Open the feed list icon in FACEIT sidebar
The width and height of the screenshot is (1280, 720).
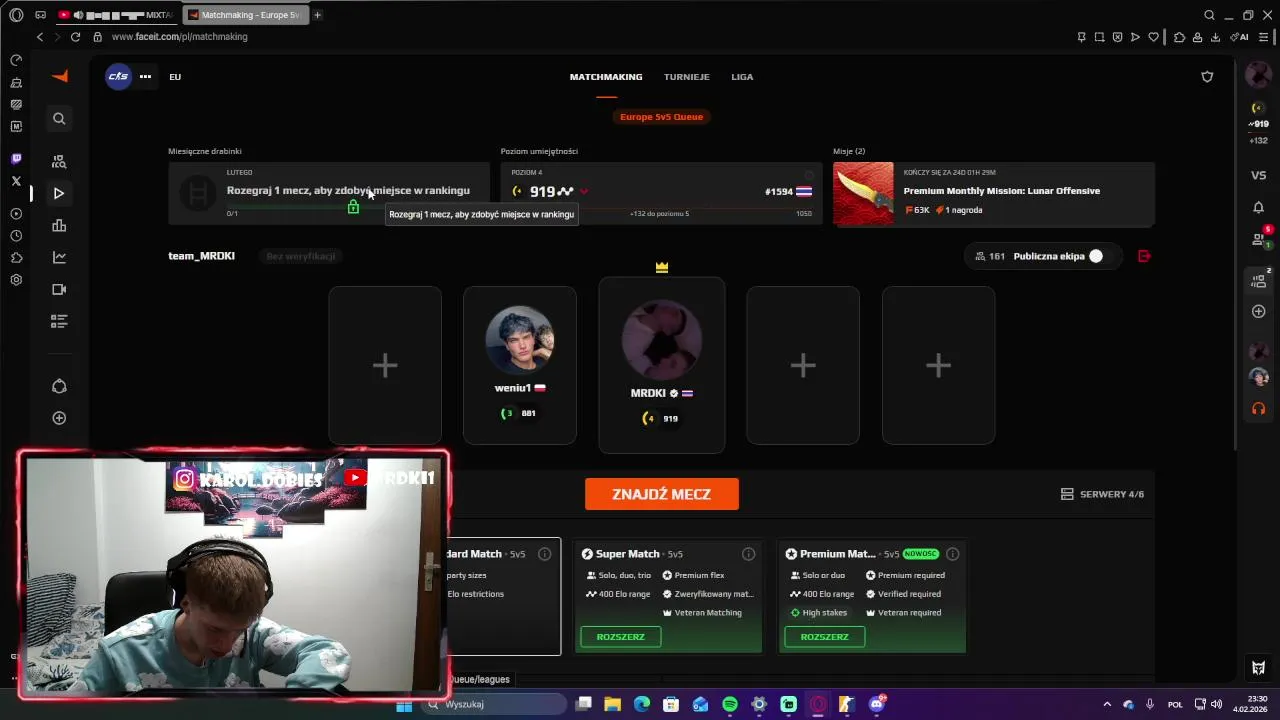pyautogui.click(x=59, y=322)
